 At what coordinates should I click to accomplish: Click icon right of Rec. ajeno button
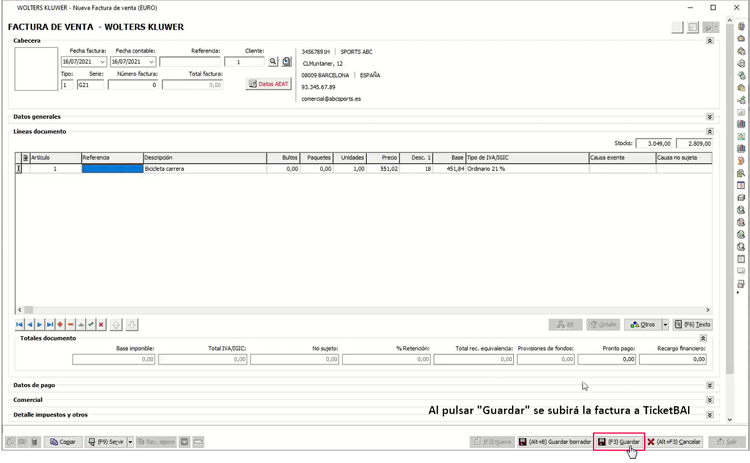185,442
